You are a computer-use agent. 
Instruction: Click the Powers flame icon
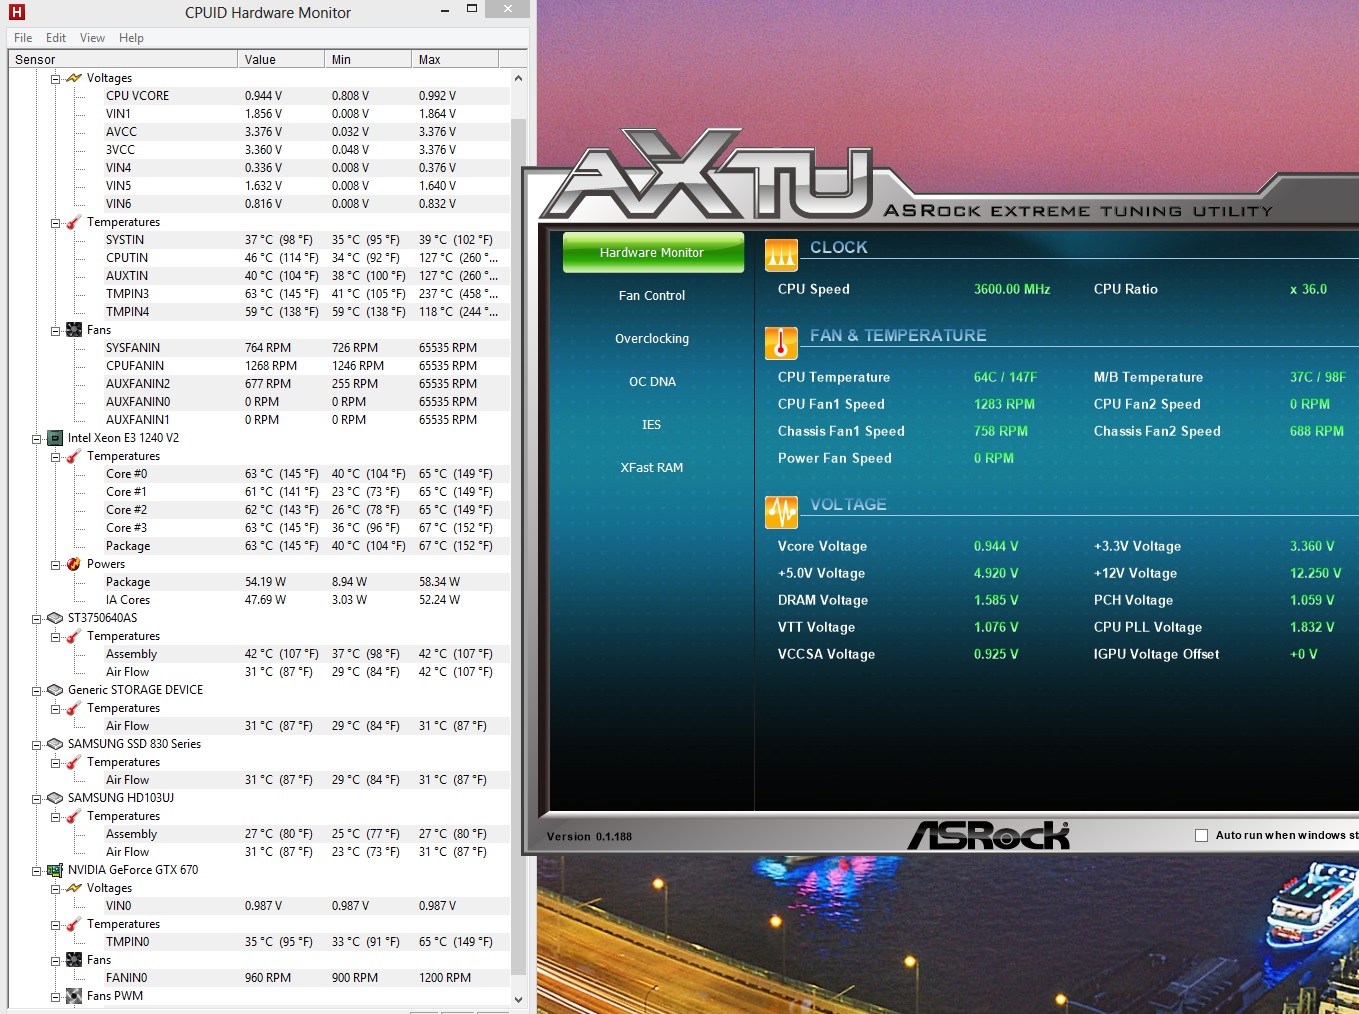click(x=74, y=564)
